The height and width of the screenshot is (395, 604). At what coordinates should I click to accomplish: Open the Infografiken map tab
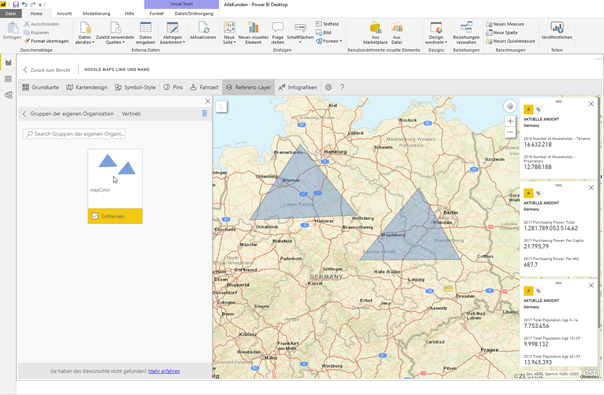pos(298,87)
